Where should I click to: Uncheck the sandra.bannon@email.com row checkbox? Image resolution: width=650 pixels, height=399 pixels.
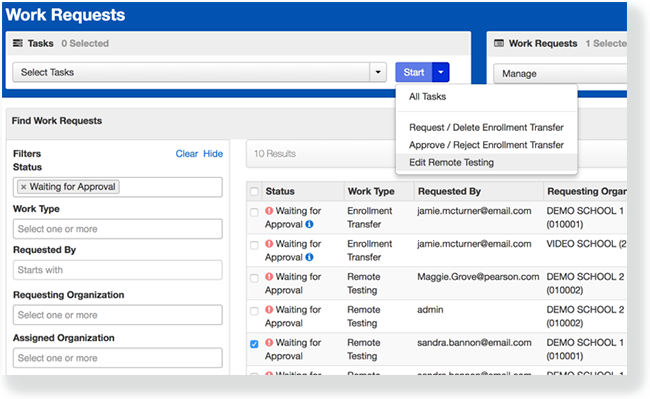254,344
